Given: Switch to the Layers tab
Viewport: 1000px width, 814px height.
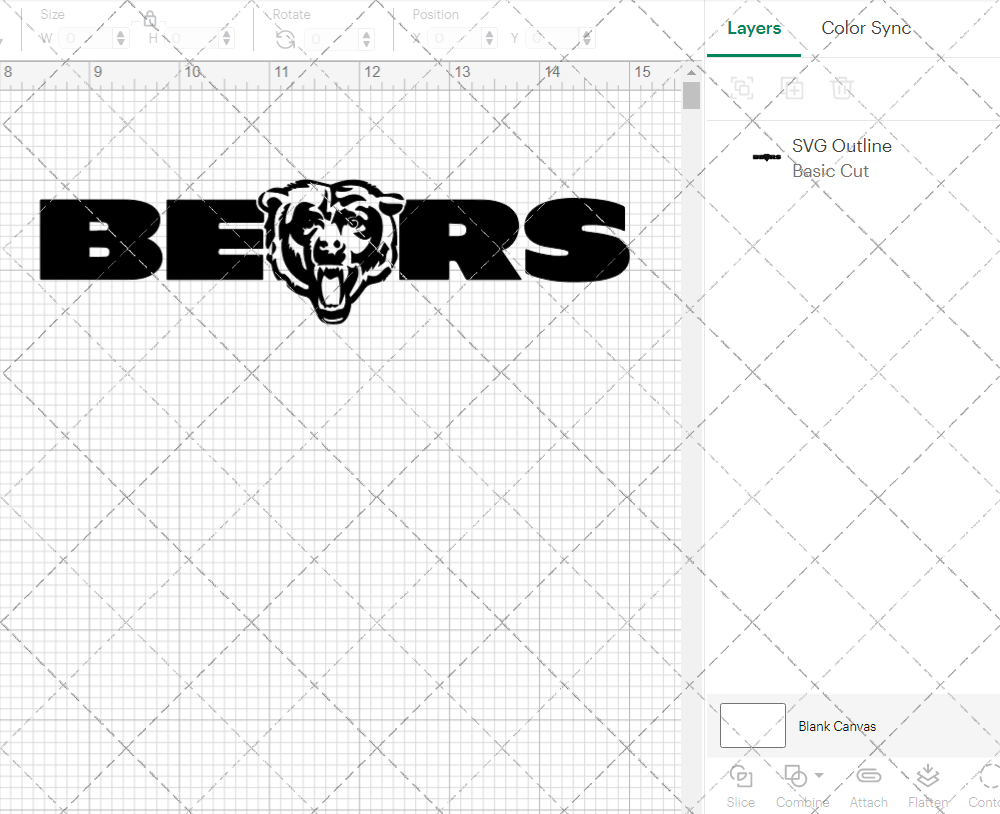Looking at the screenshot, I should click(754, 28).
